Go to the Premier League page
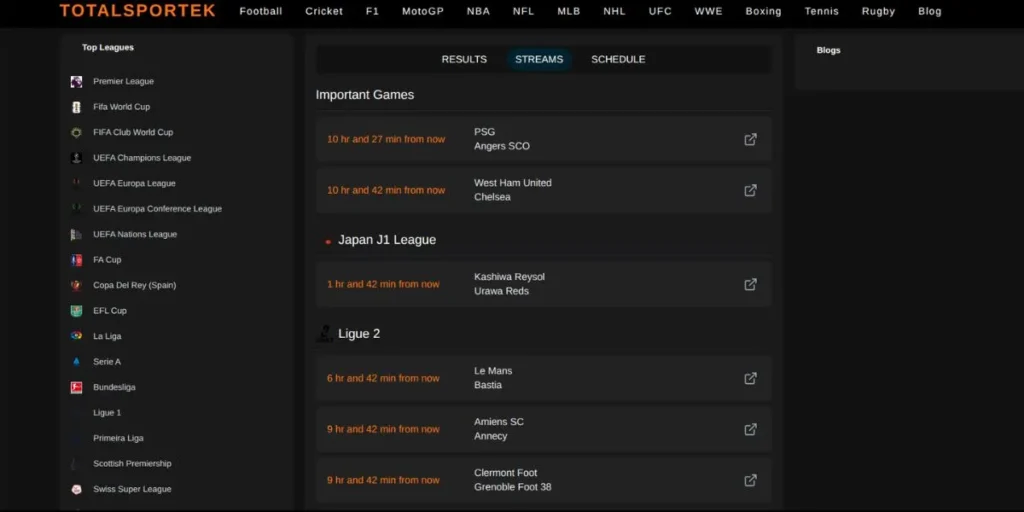The height and width of the screenshot is (512, 1024). click(x=123, y=82)
